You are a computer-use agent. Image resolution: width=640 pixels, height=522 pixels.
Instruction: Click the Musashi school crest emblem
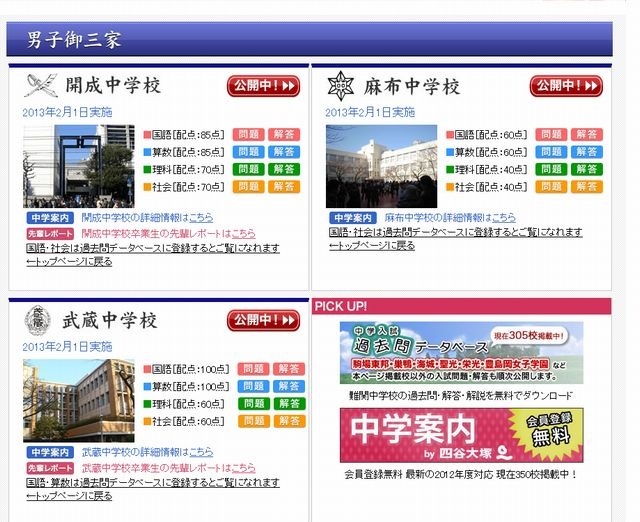coord(38,321)
